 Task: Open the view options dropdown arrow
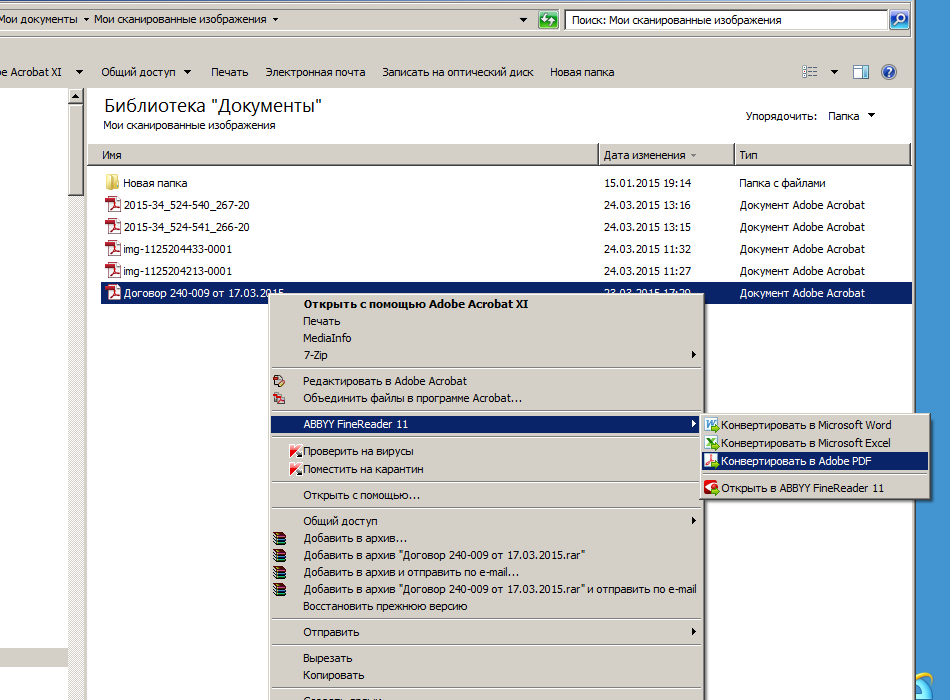834,72
